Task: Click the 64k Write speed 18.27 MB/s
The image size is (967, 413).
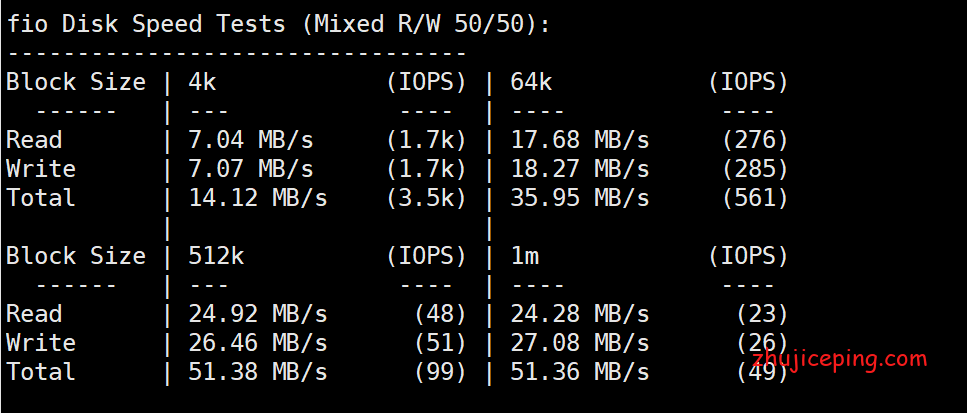Action: pos(580,170)
